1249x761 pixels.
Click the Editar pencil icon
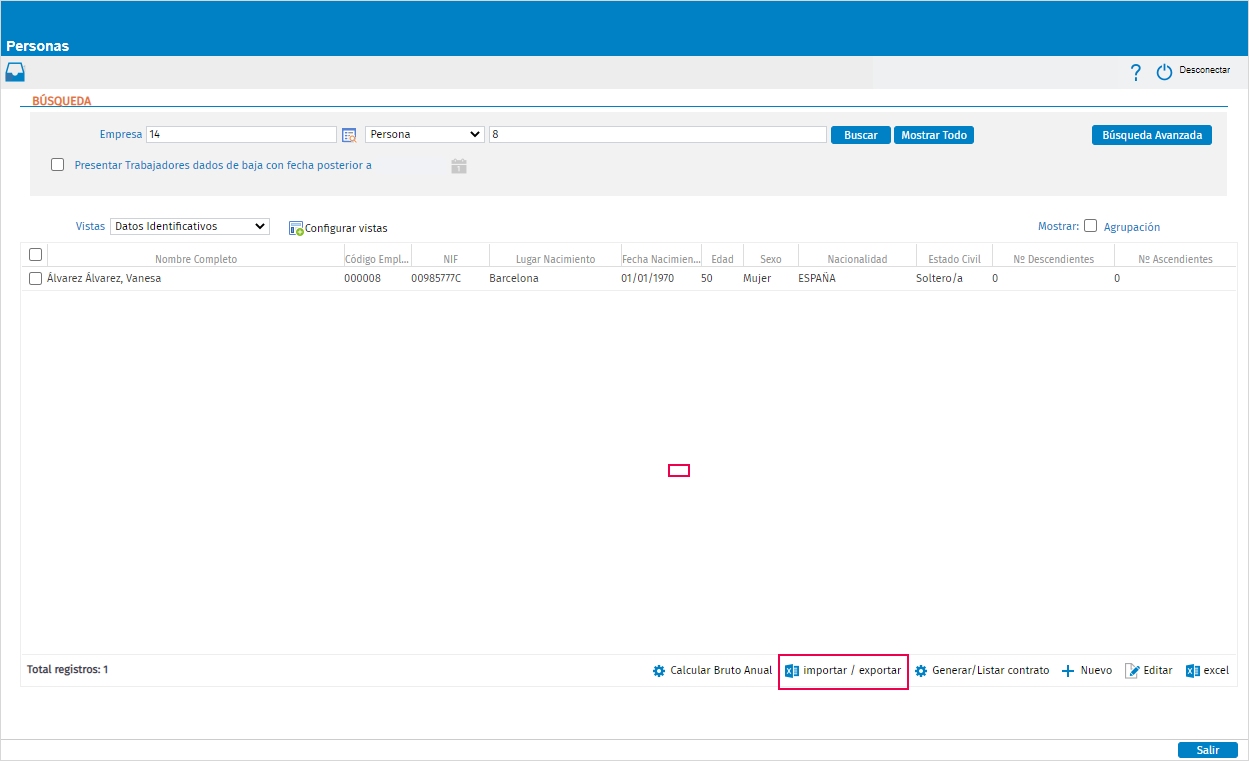pyautogui.click(x=1132, y=671)
